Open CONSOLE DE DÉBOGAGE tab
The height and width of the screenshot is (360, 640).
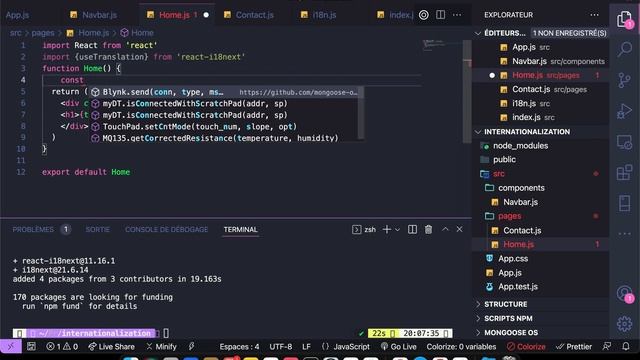[167, 229]
